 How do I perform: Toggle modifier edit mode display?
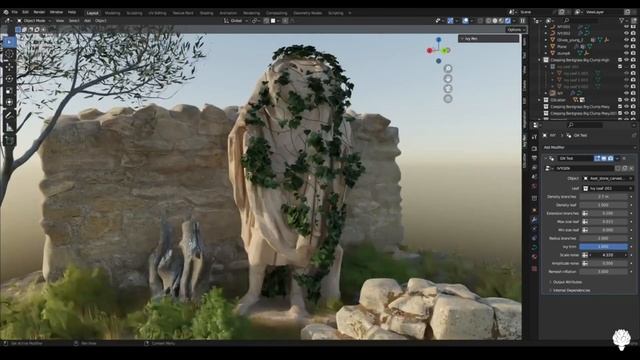point(597,158)
